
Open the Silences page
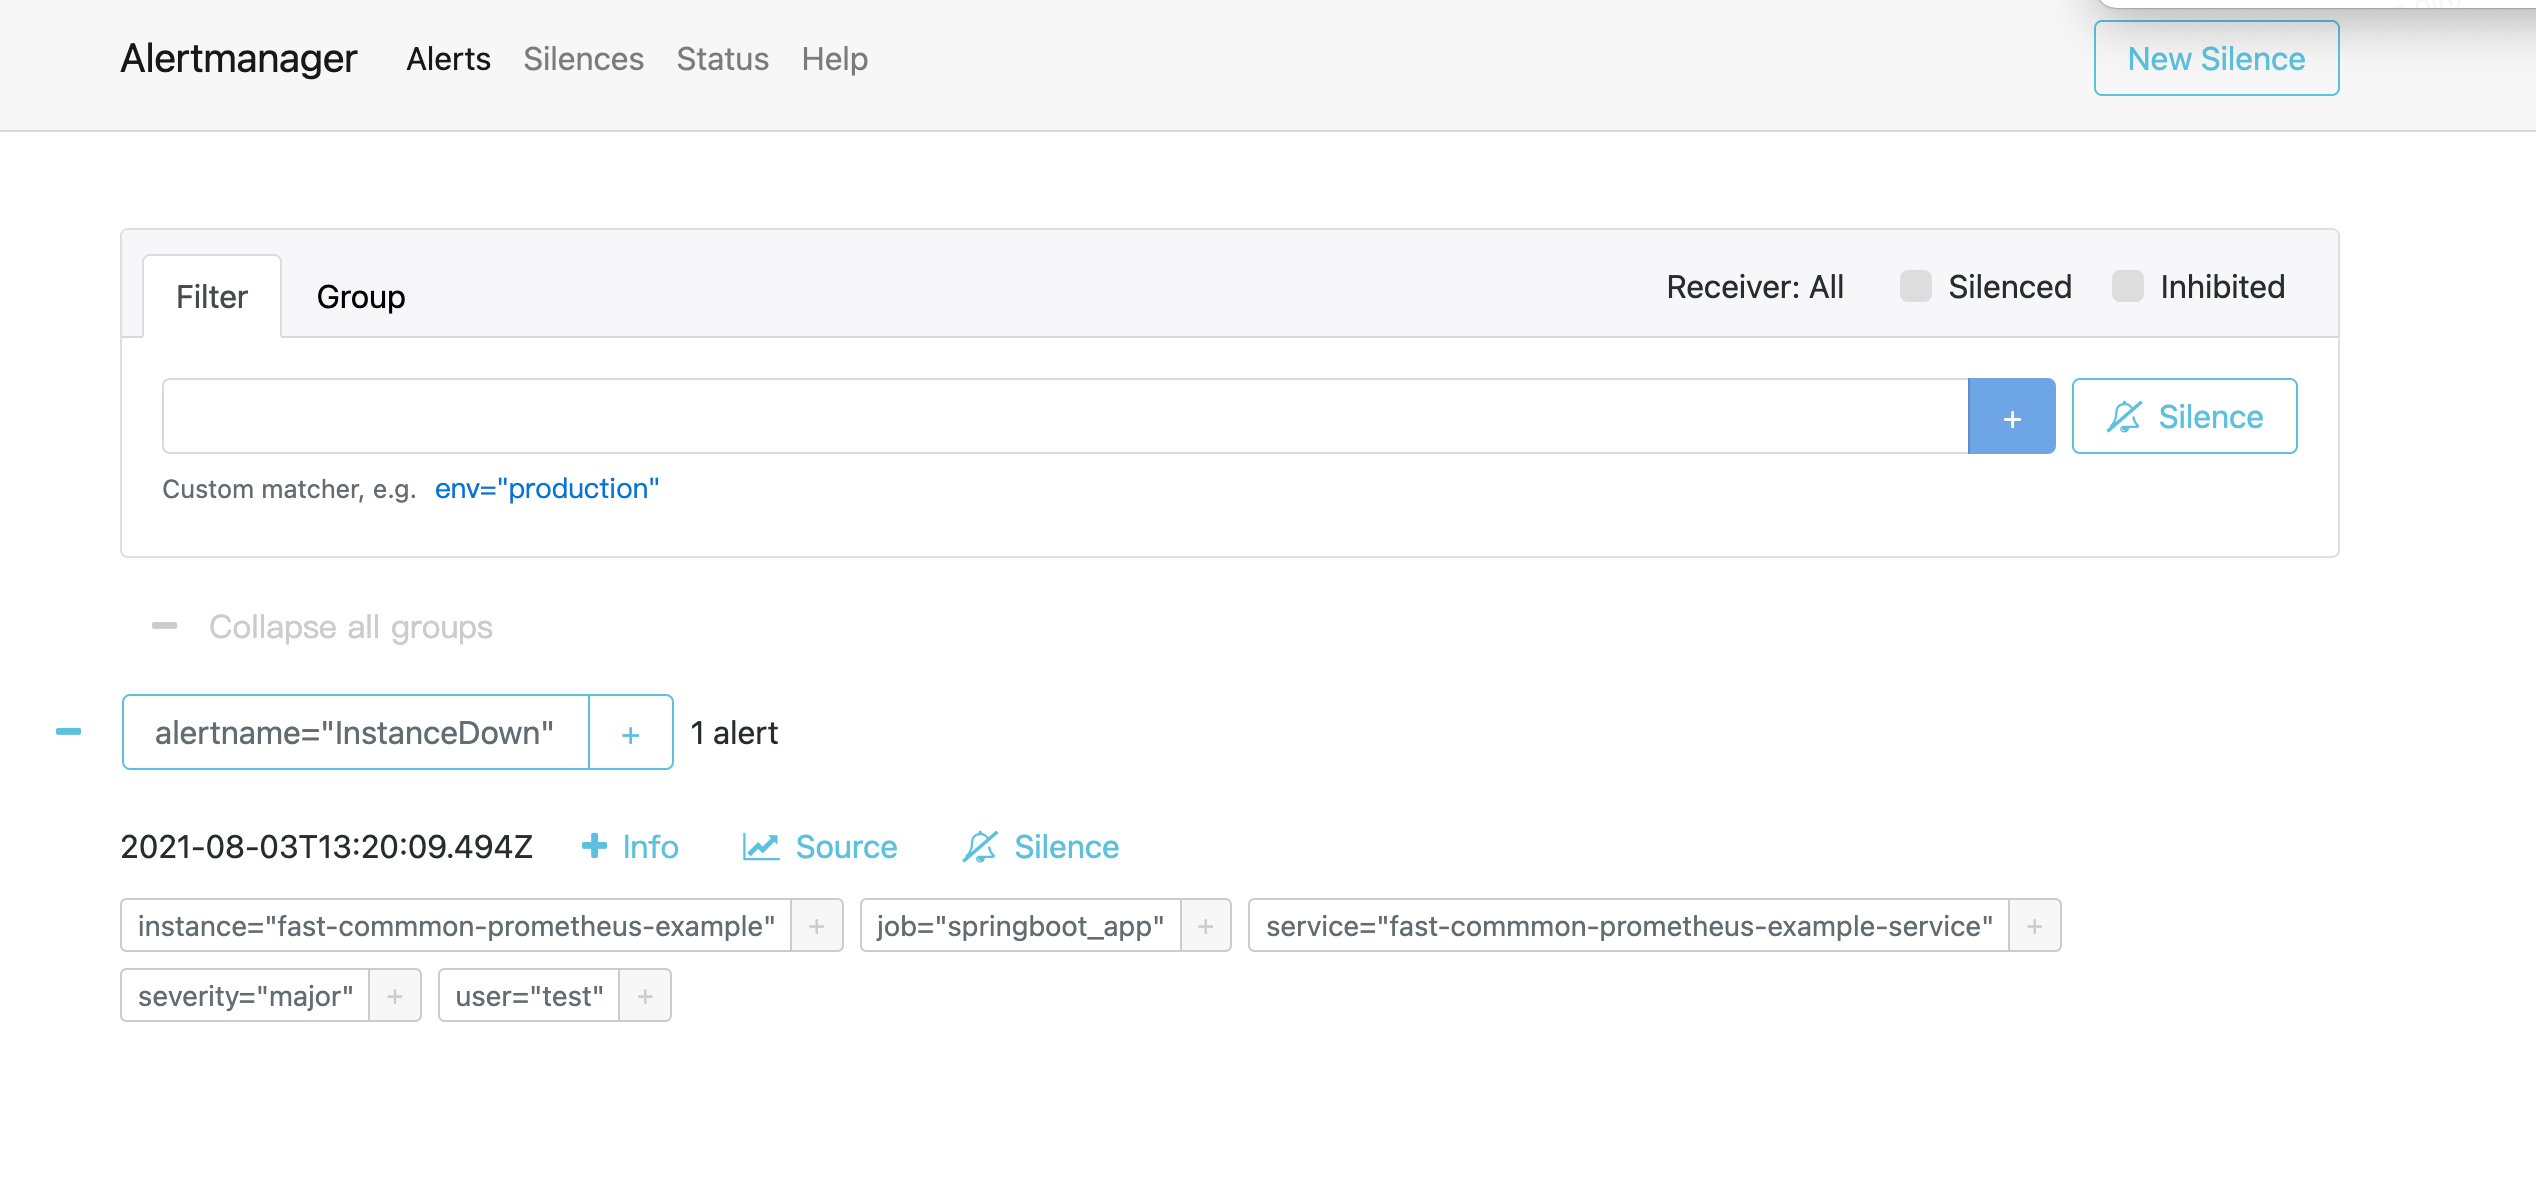point(584,59)
